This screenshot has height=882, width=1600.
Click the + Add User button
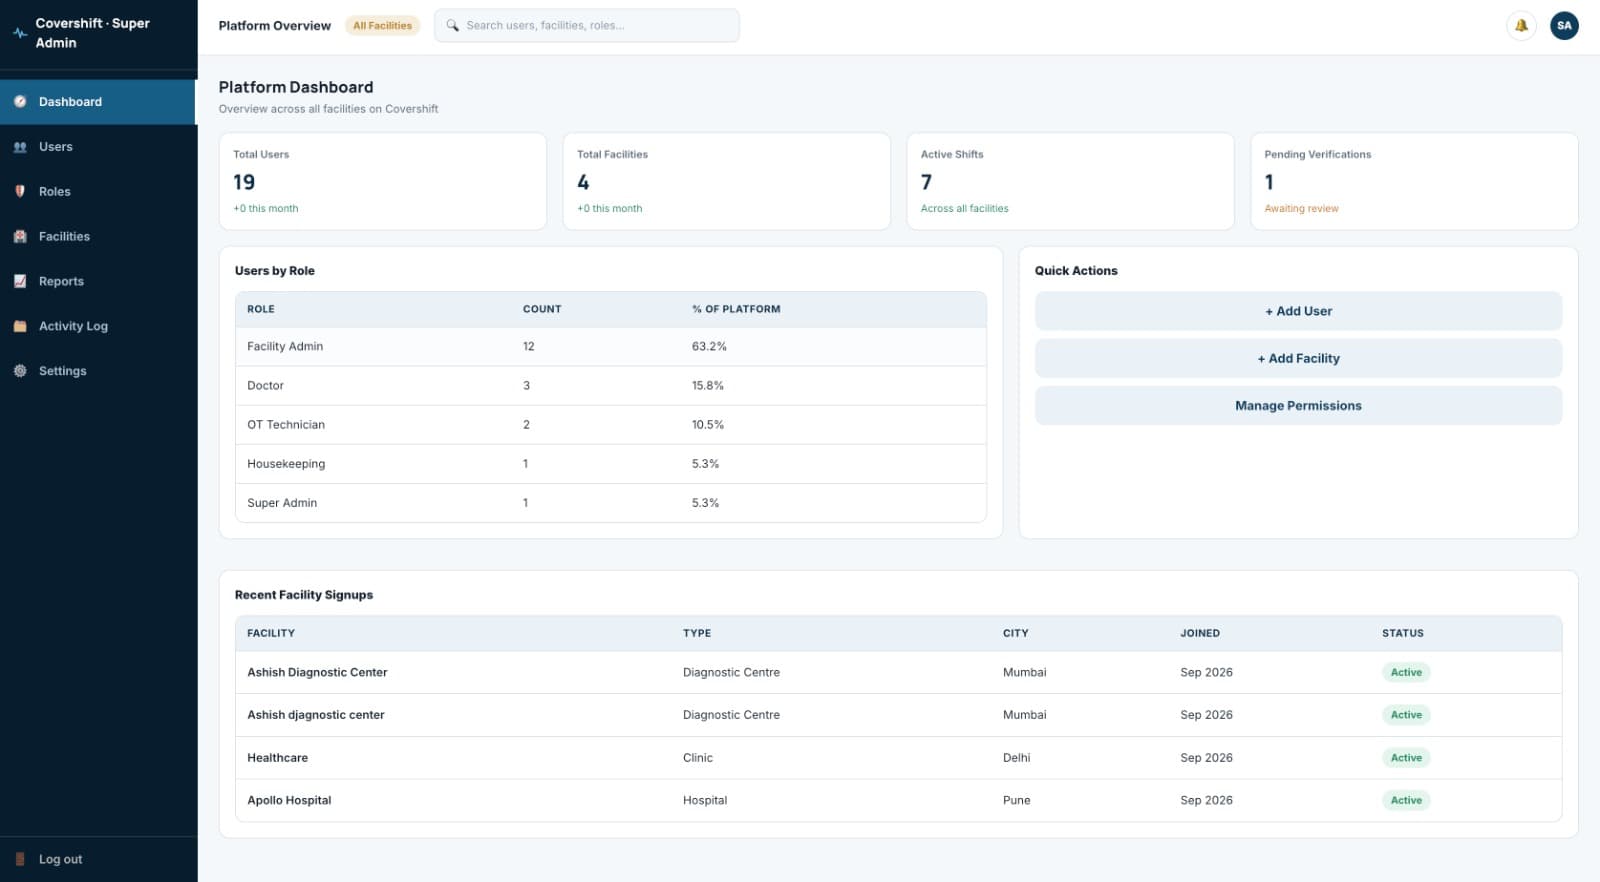(1298, 311)
